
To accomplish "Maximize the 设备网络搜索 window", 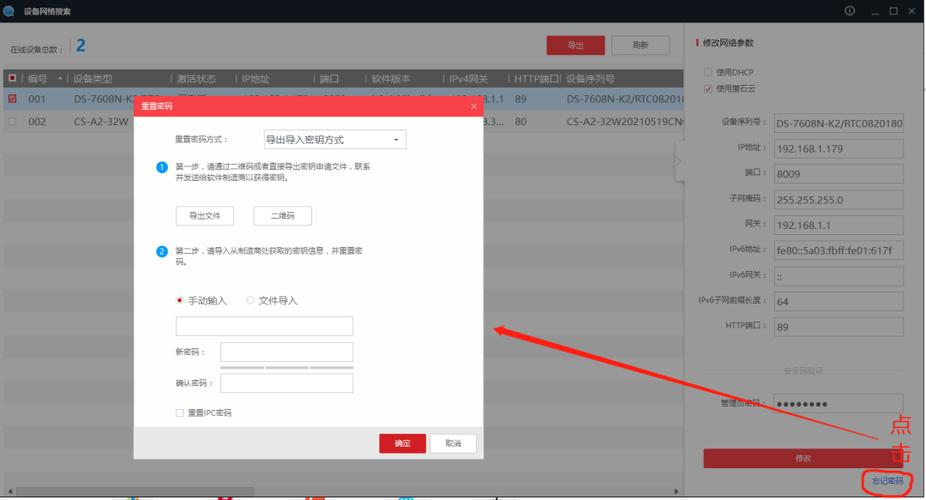I will 894,11.
